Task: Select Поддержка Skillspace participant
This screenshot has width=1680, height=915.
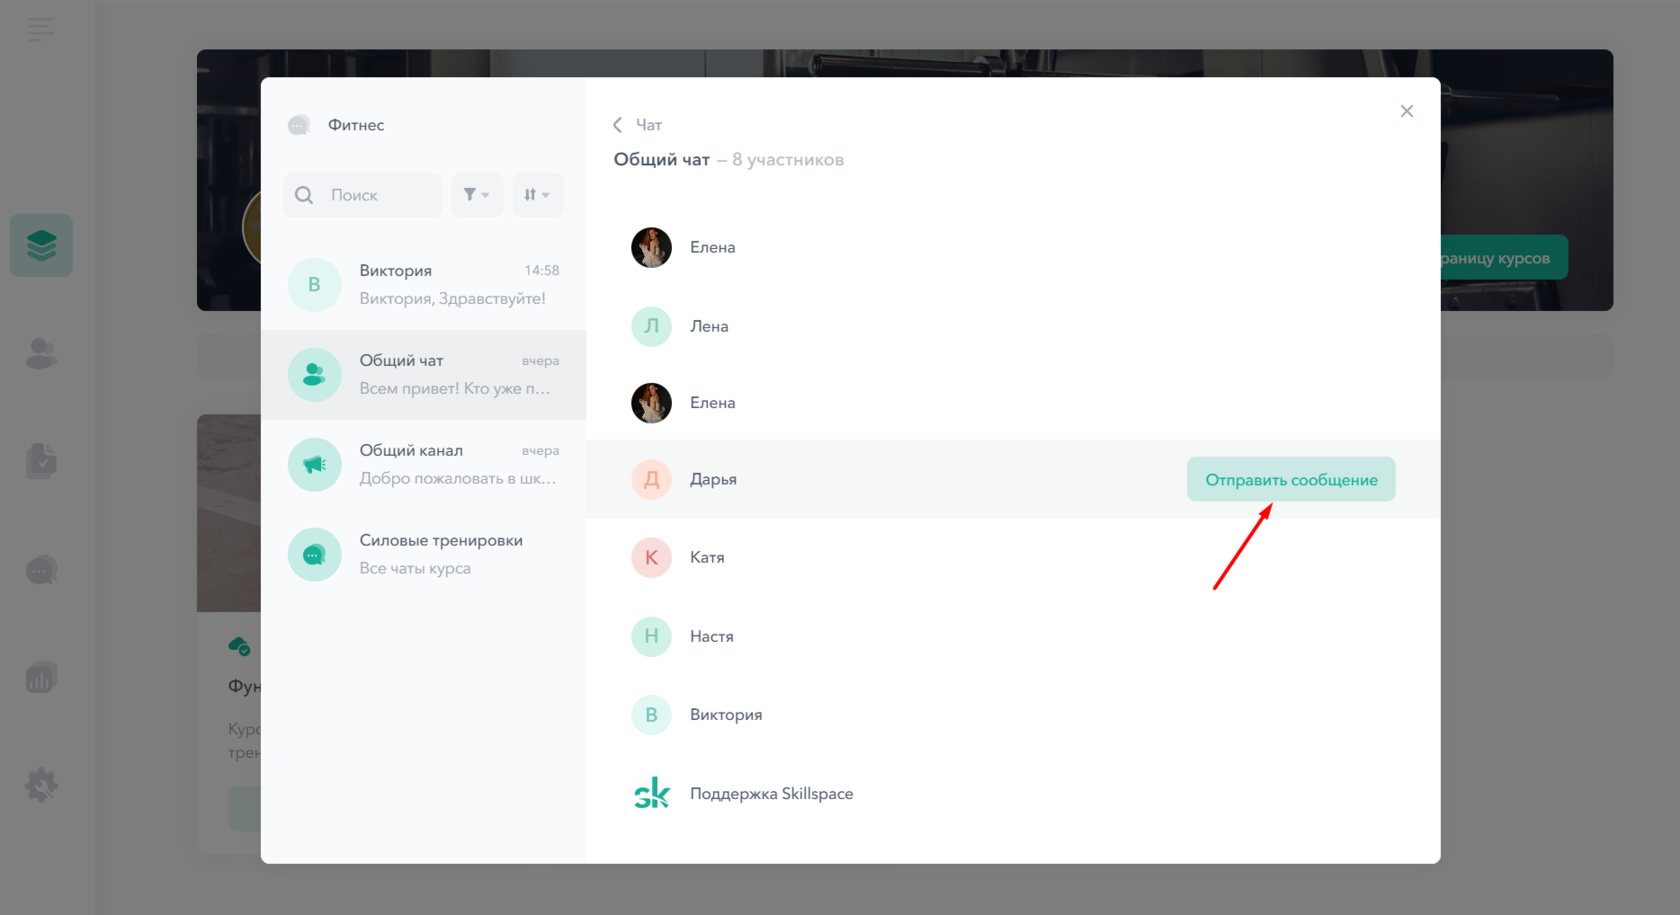Action: point(1013,794)
